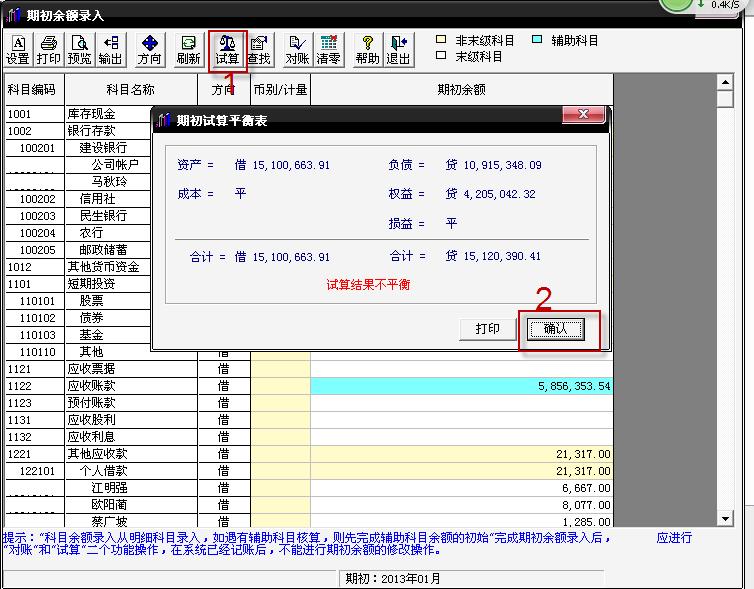
Task: Click the 辅助科目 cyan legend box
Action: pos(537,39)
